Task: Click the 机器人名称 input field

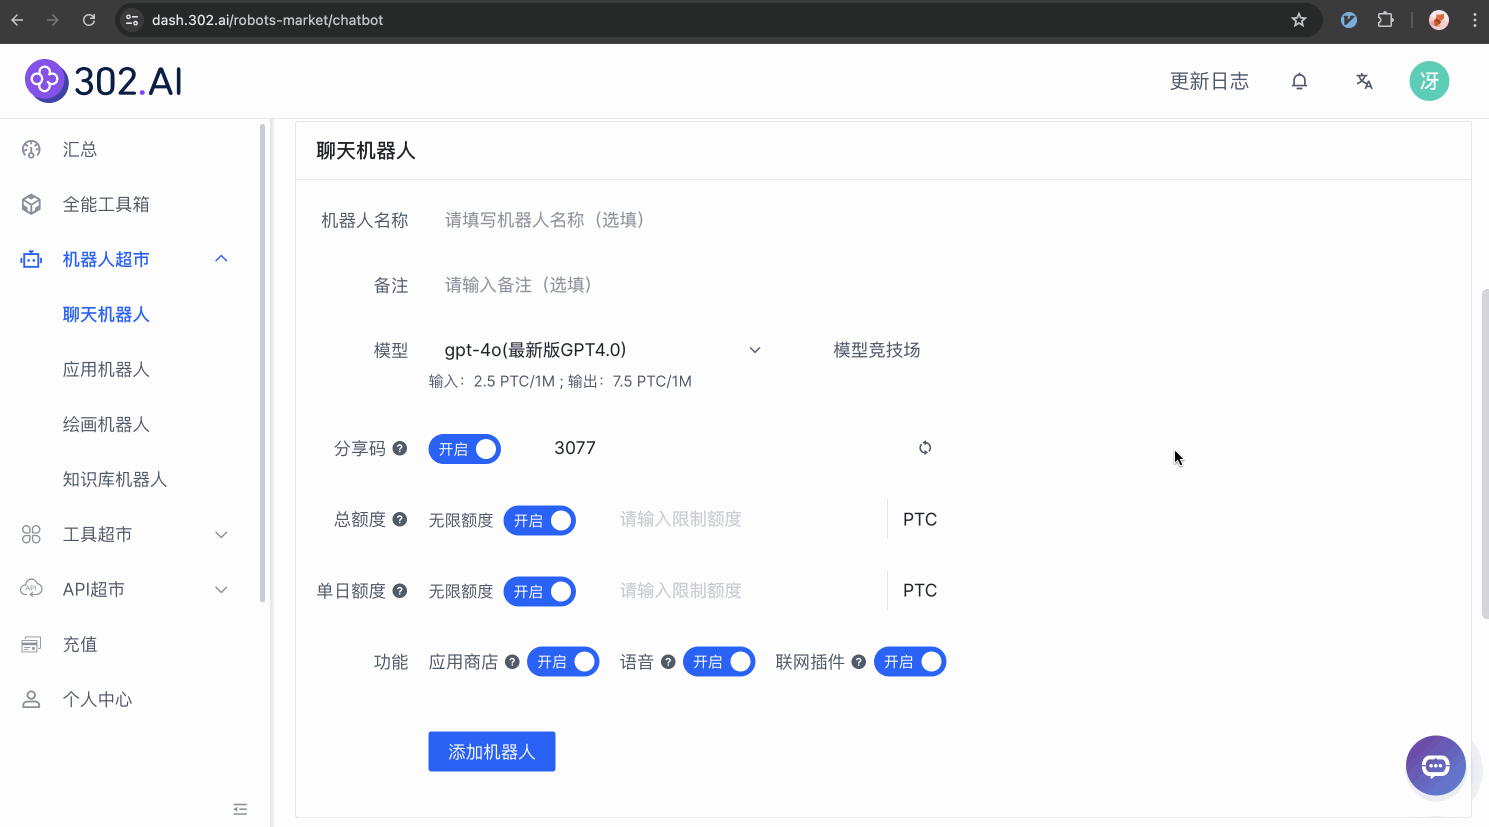Action: 690,220
